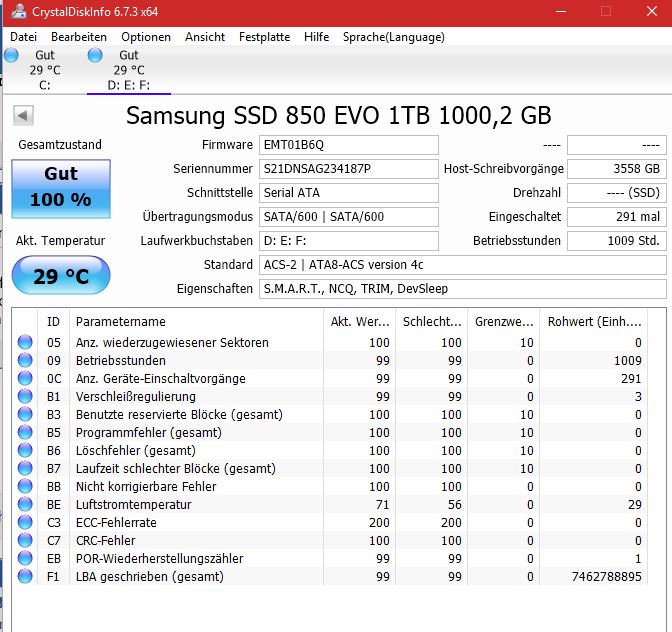
Task: Click the Firmware field EMT01B6Q
Action: point(349,145)
